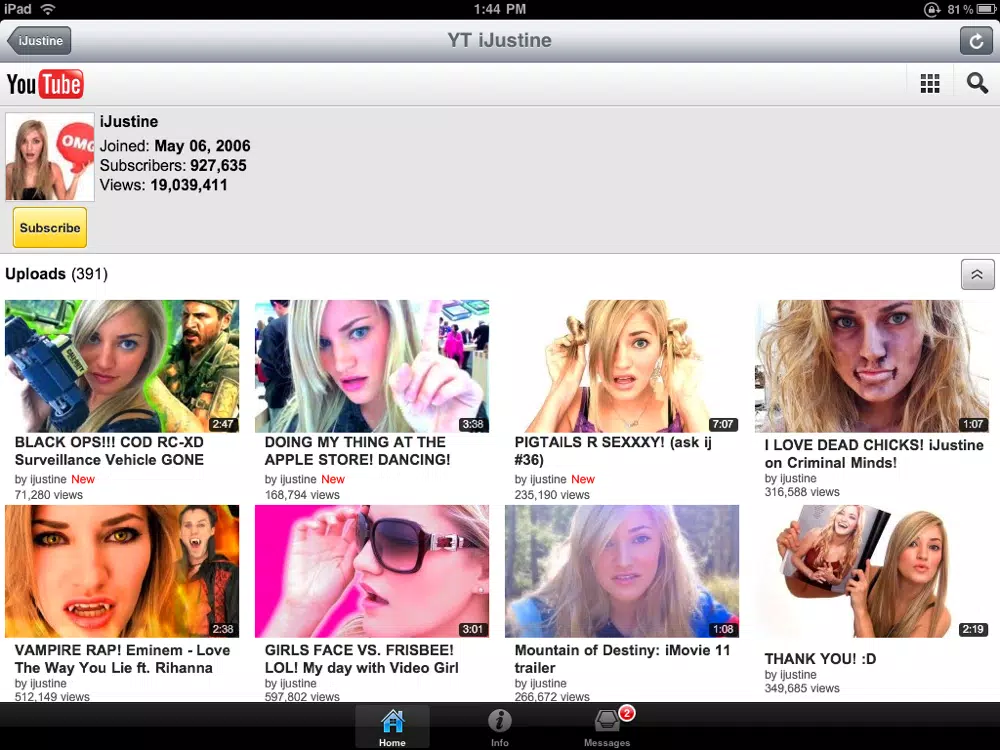Click the 316,588 views count
Screen dimensions: 1000x750
(x=802, y=492)
